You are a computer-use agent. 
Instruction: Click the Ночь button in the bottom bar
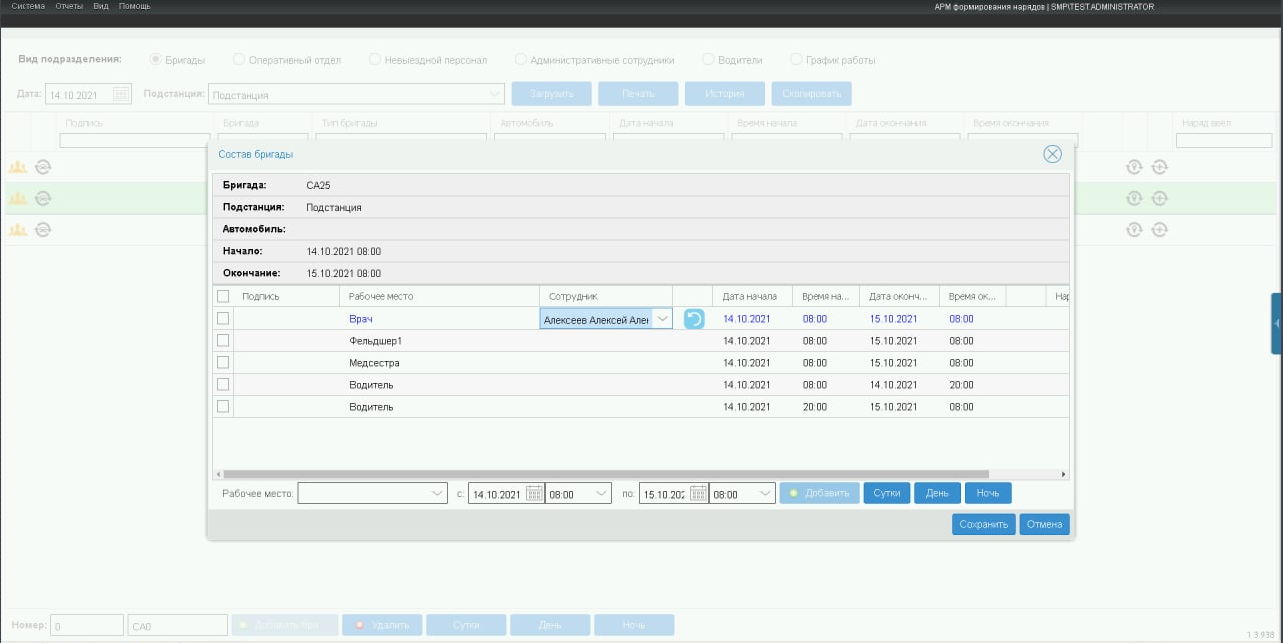coord(634,625)
